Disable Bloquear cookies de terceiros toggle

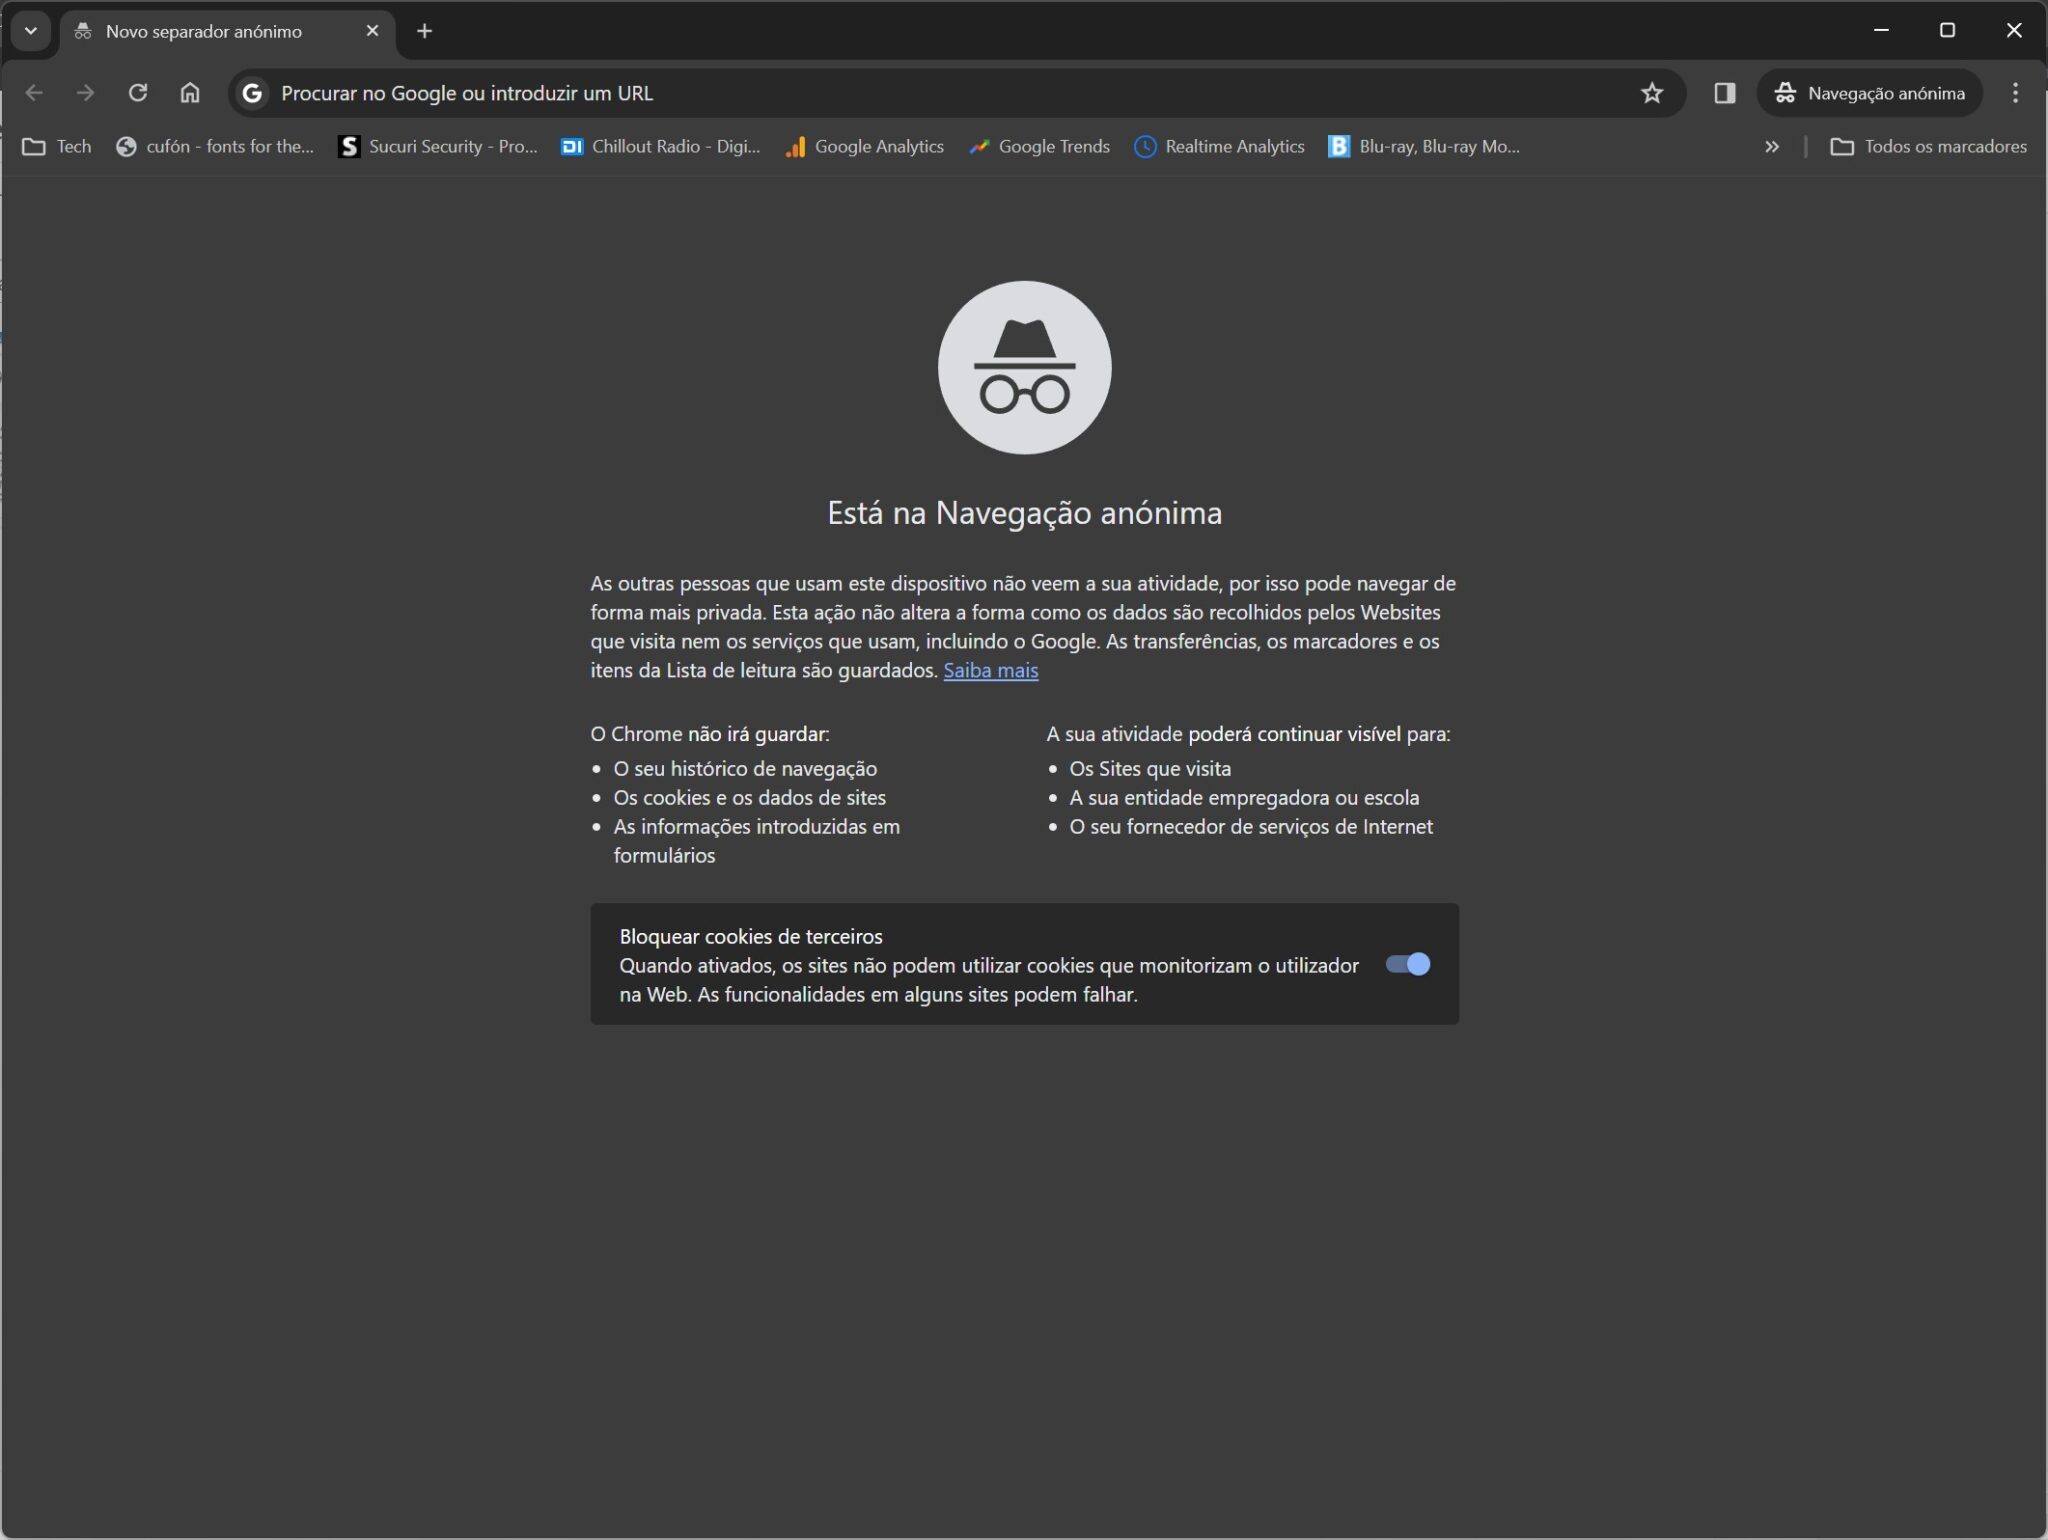click(1407, 964)
